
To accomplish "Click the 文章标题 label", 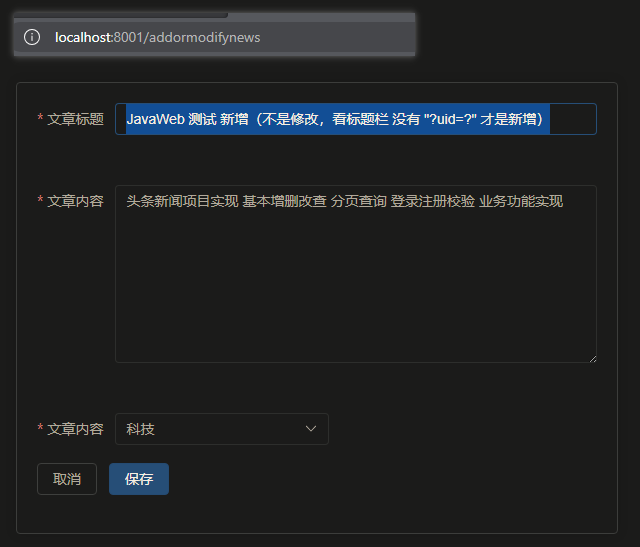I will point(76,119).
